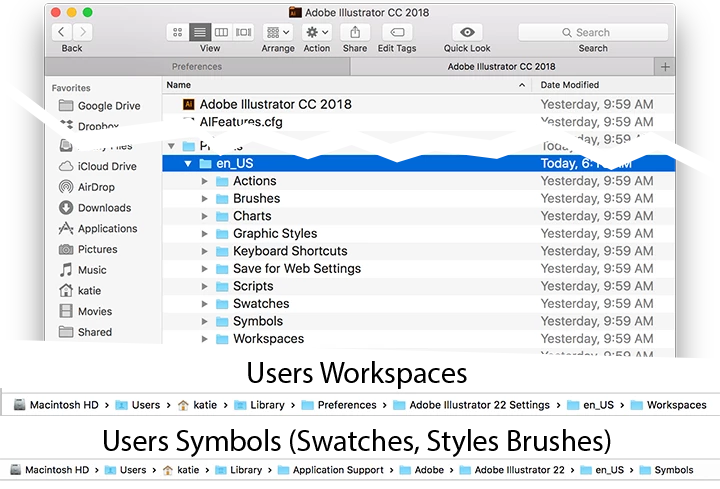Open the Action gear menu
This screenshot has width=720, height=489.
[x=317, y=32]
